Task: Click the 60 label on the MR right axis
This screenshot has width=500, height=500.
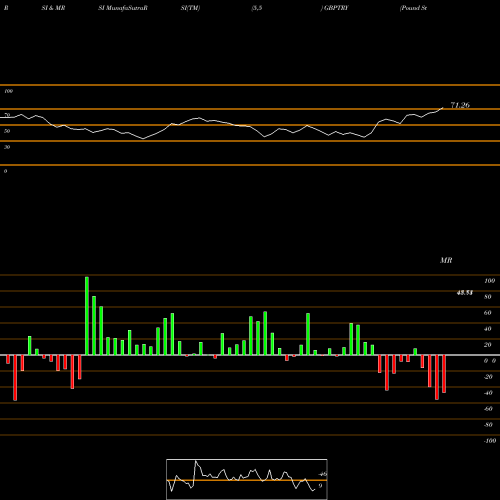Action: 488,313
